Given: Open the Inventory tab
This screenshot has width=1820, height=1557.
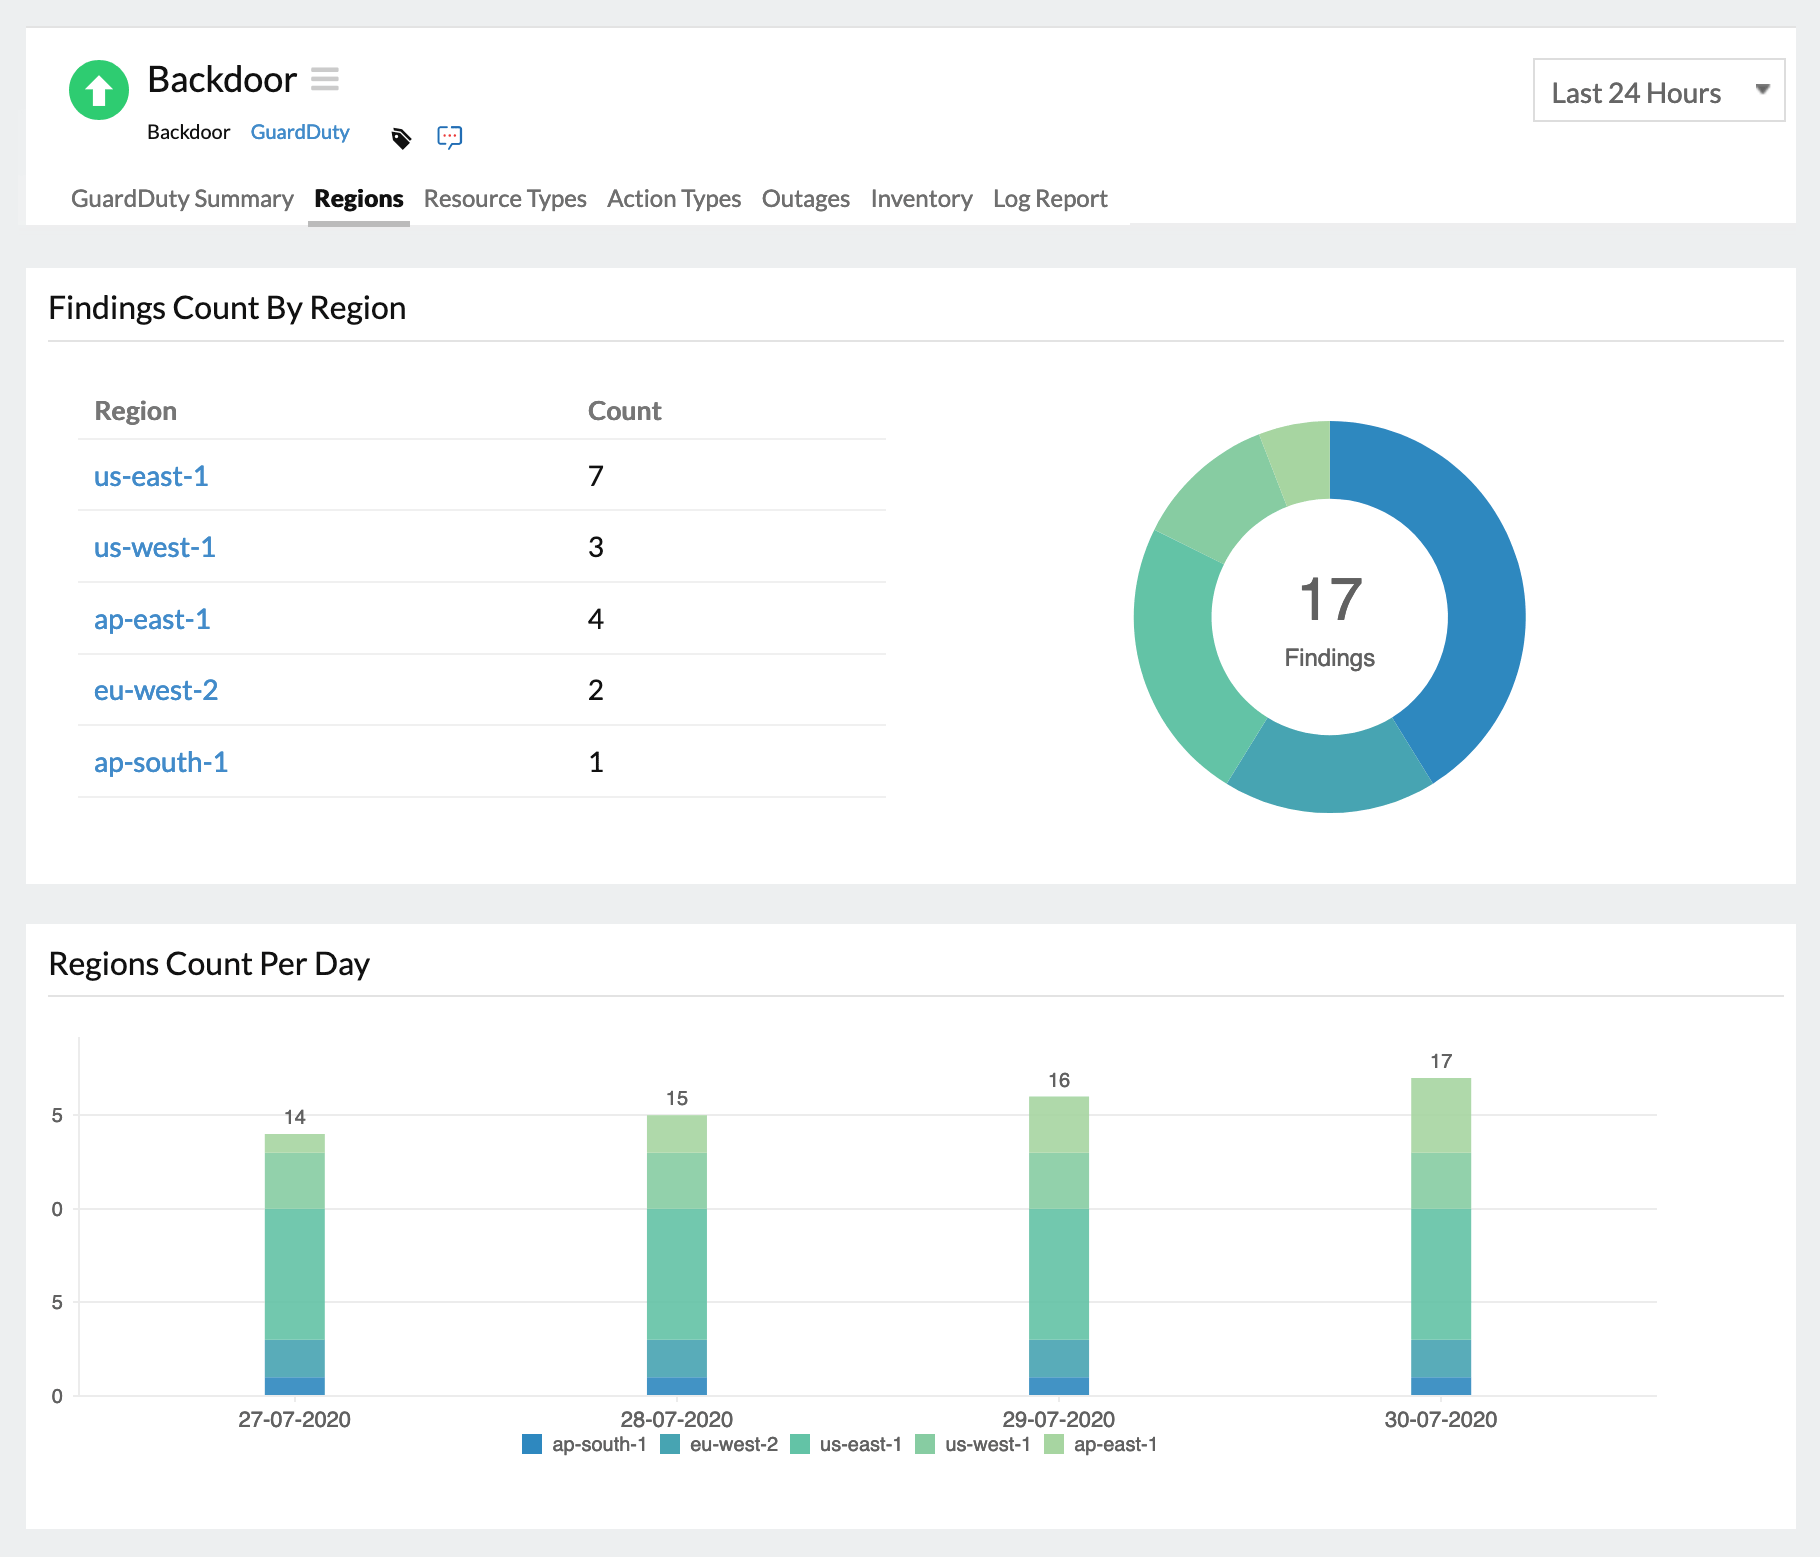Looking at the screenshot, I should [921, 198].
